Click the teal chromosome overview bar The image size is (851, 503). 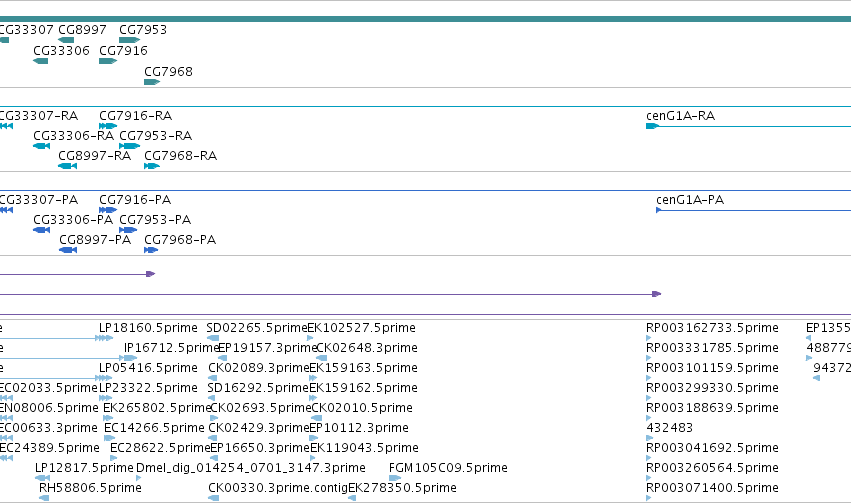coord(426,19)
